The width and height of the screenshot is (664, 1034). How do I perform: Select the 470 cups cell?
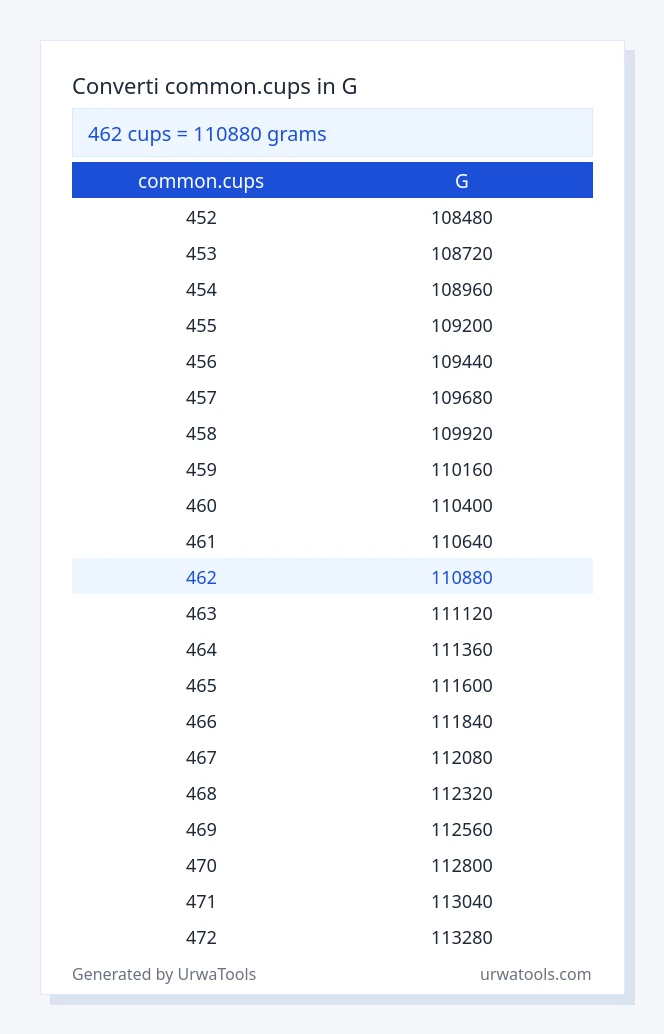click(201, 865)
